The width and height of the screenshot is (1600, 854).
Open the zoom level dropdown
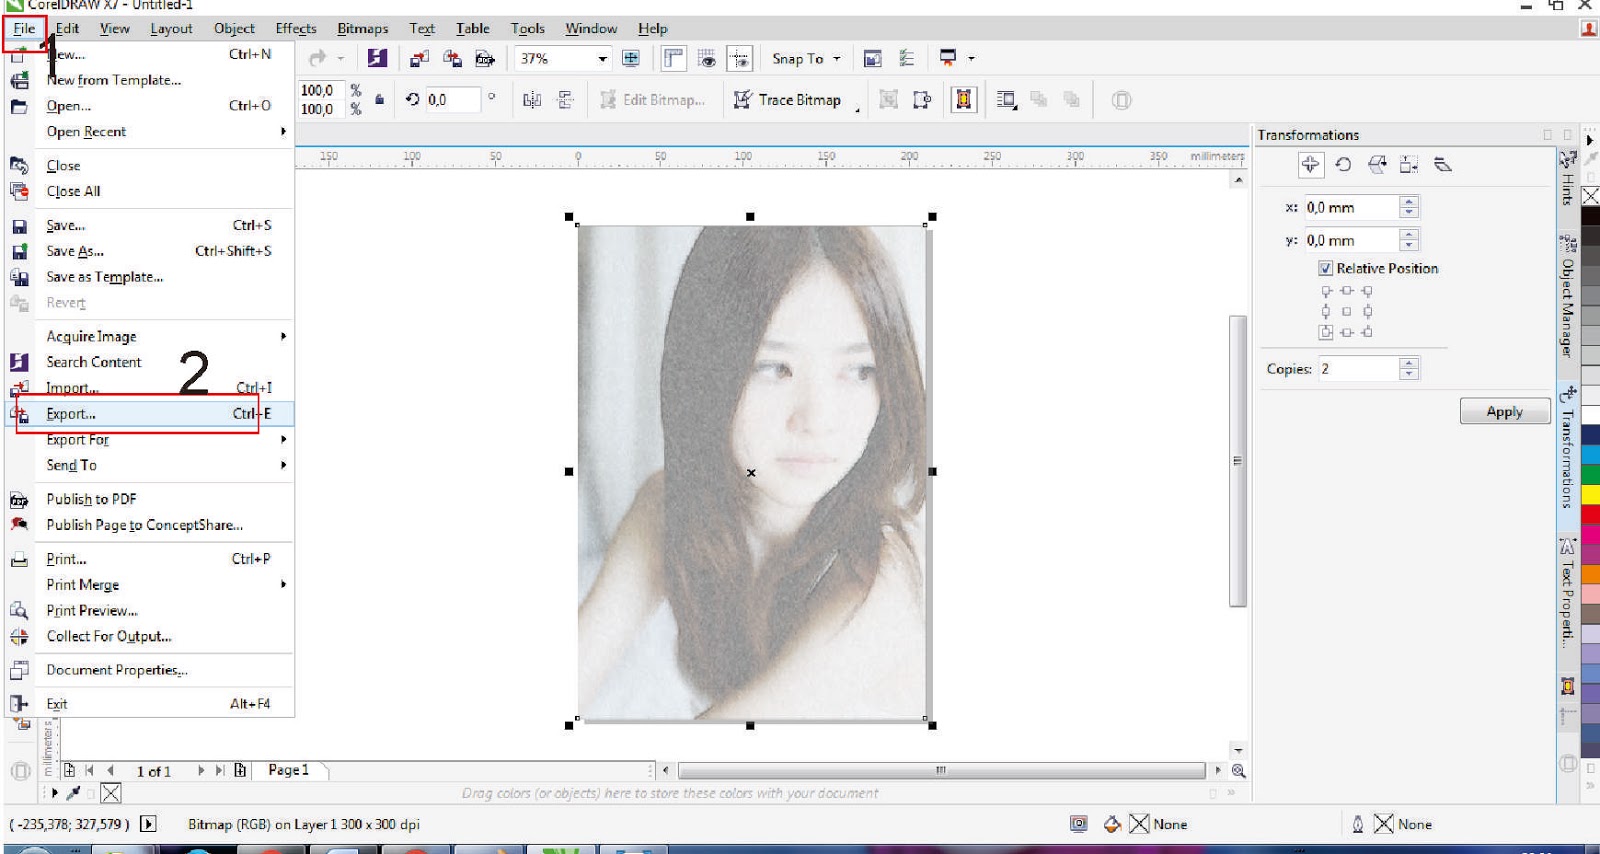(x=602, y=59)
